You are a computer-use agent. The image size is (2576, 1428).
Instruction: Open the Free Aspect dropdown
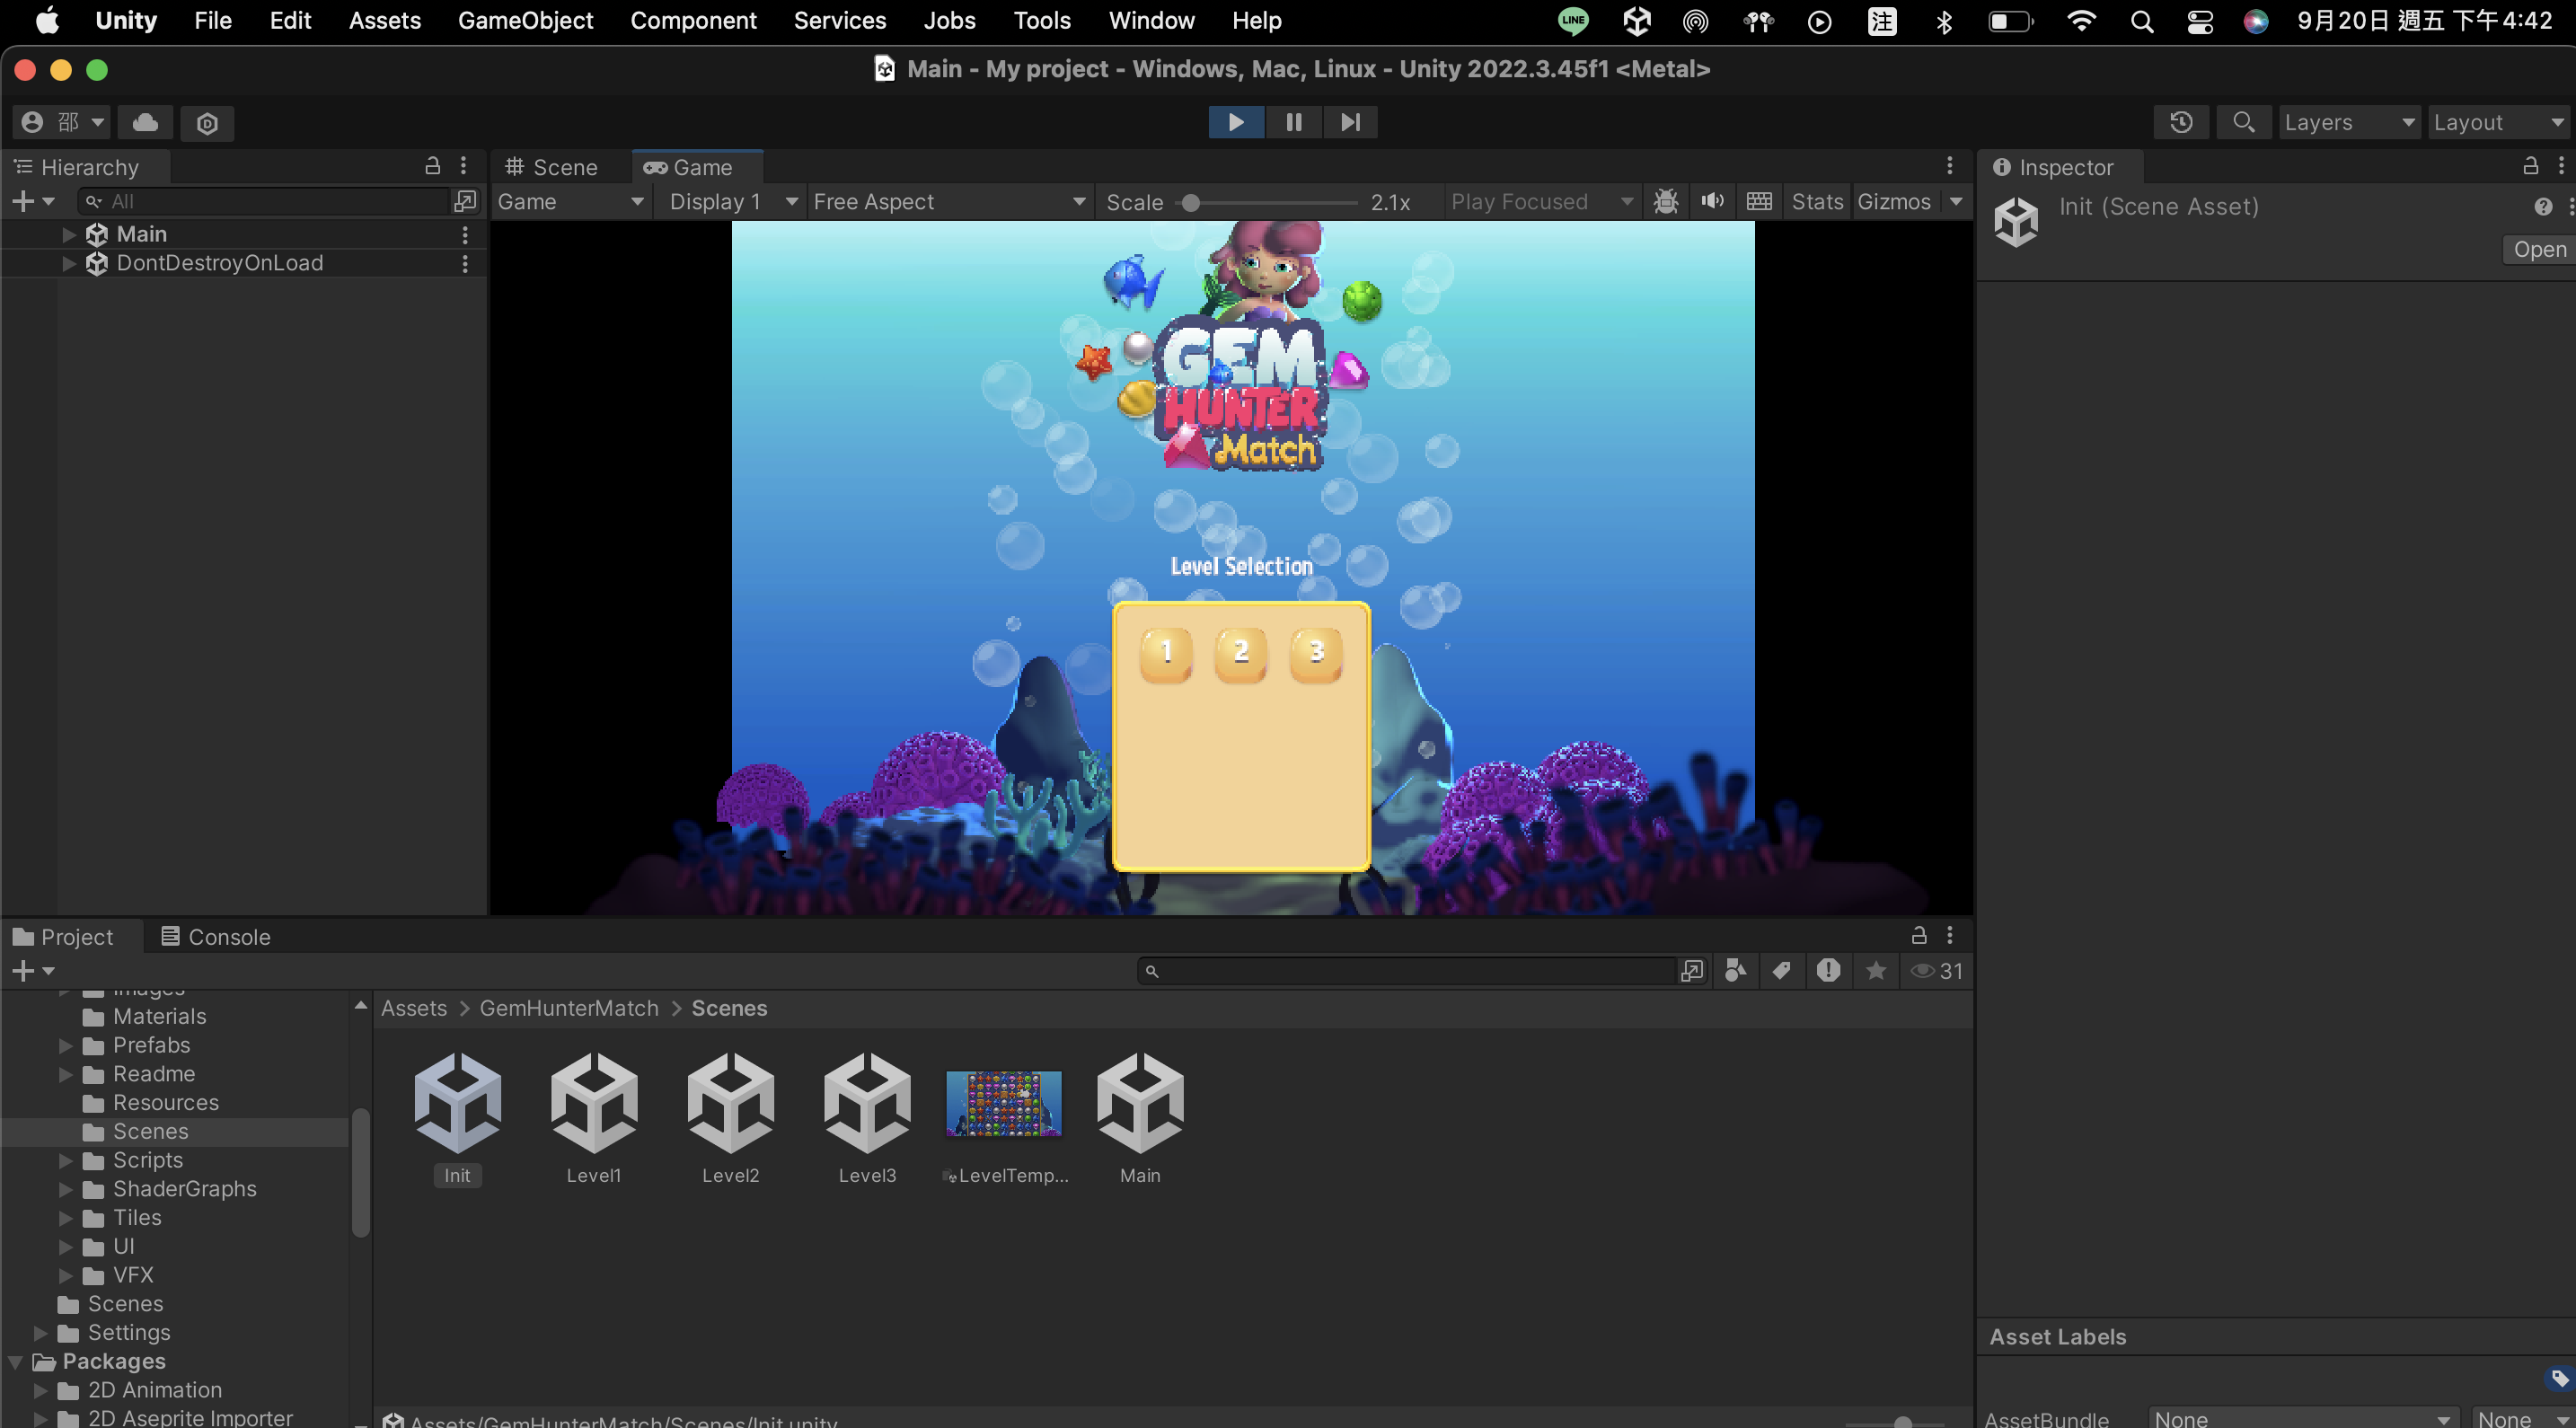pos(947,201)
